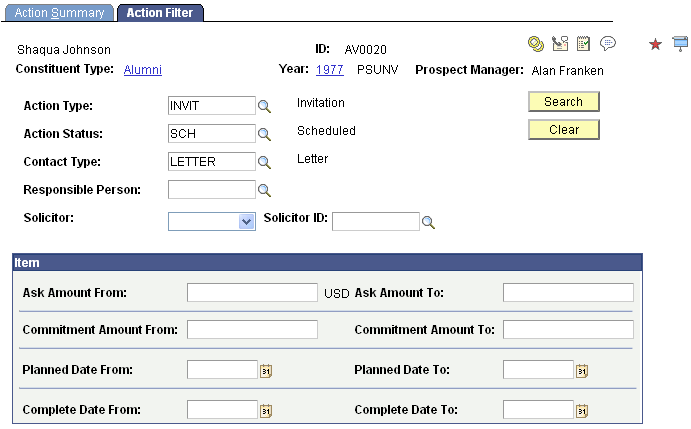Image resolution: width=691 pixels, height=429 pixels.
Task: Open calendar for Complete Date From
Action: pyautogui.click(x=266, y=411)
